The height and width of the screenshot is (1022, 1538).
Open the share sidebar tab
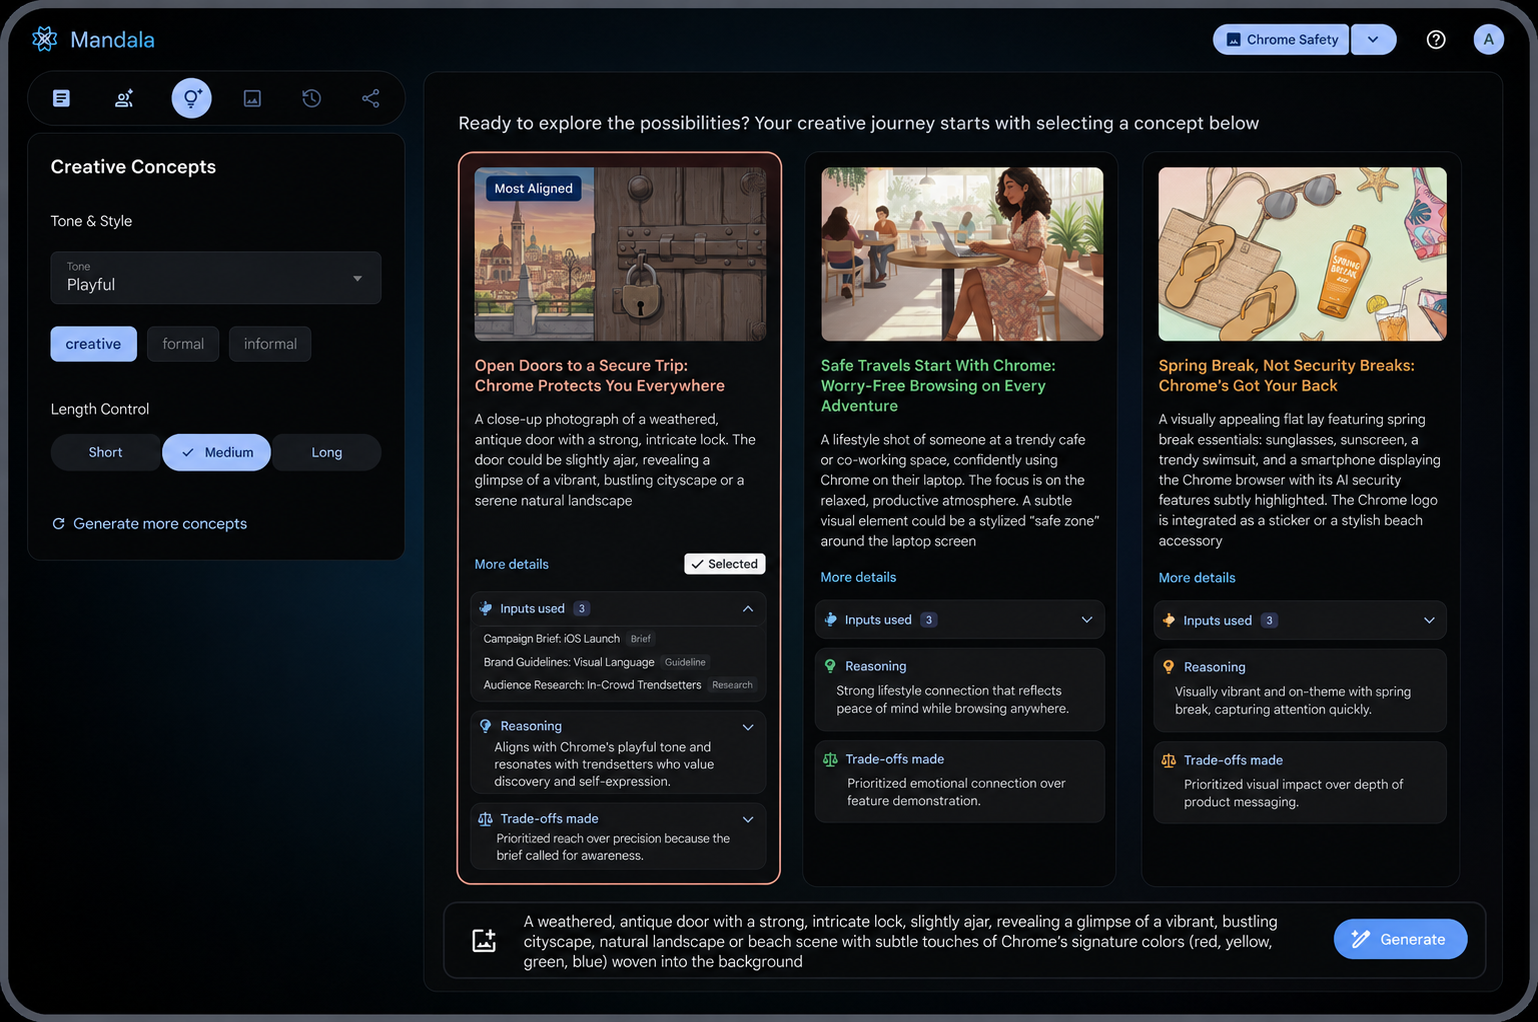(x=371, y=98)
